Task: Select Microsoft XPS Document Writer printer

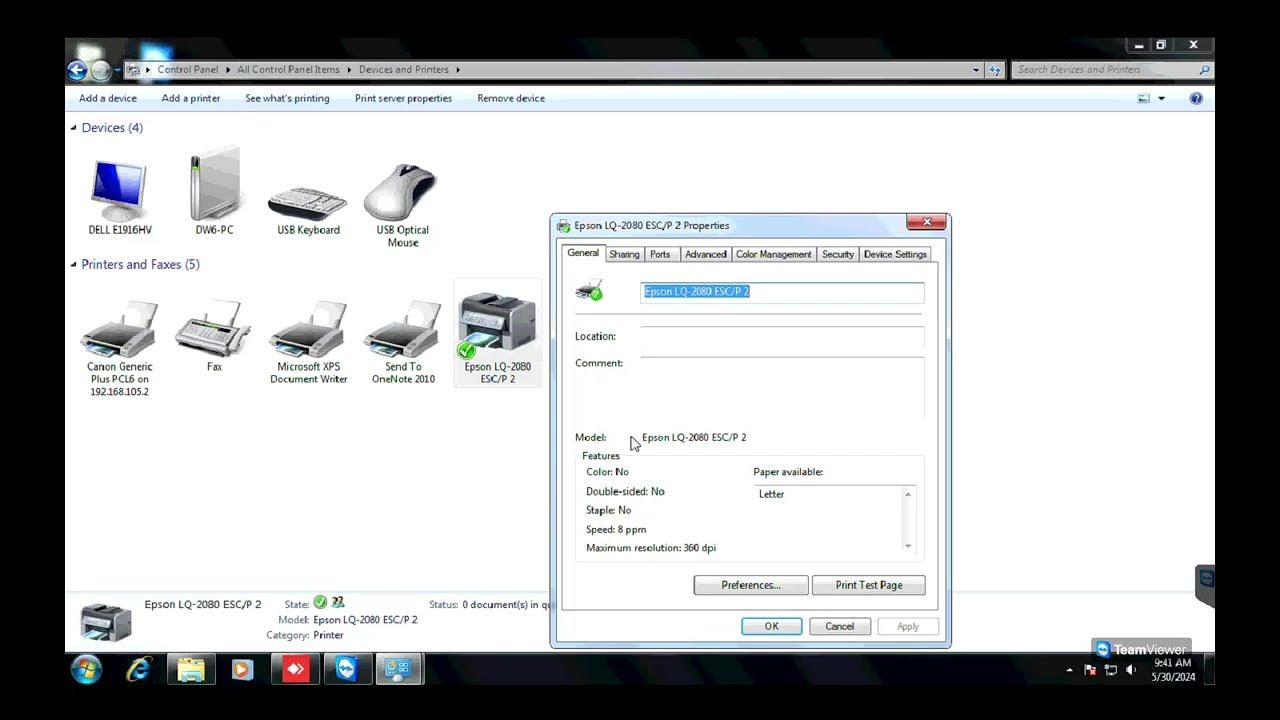Action: (x=308, y=342)
